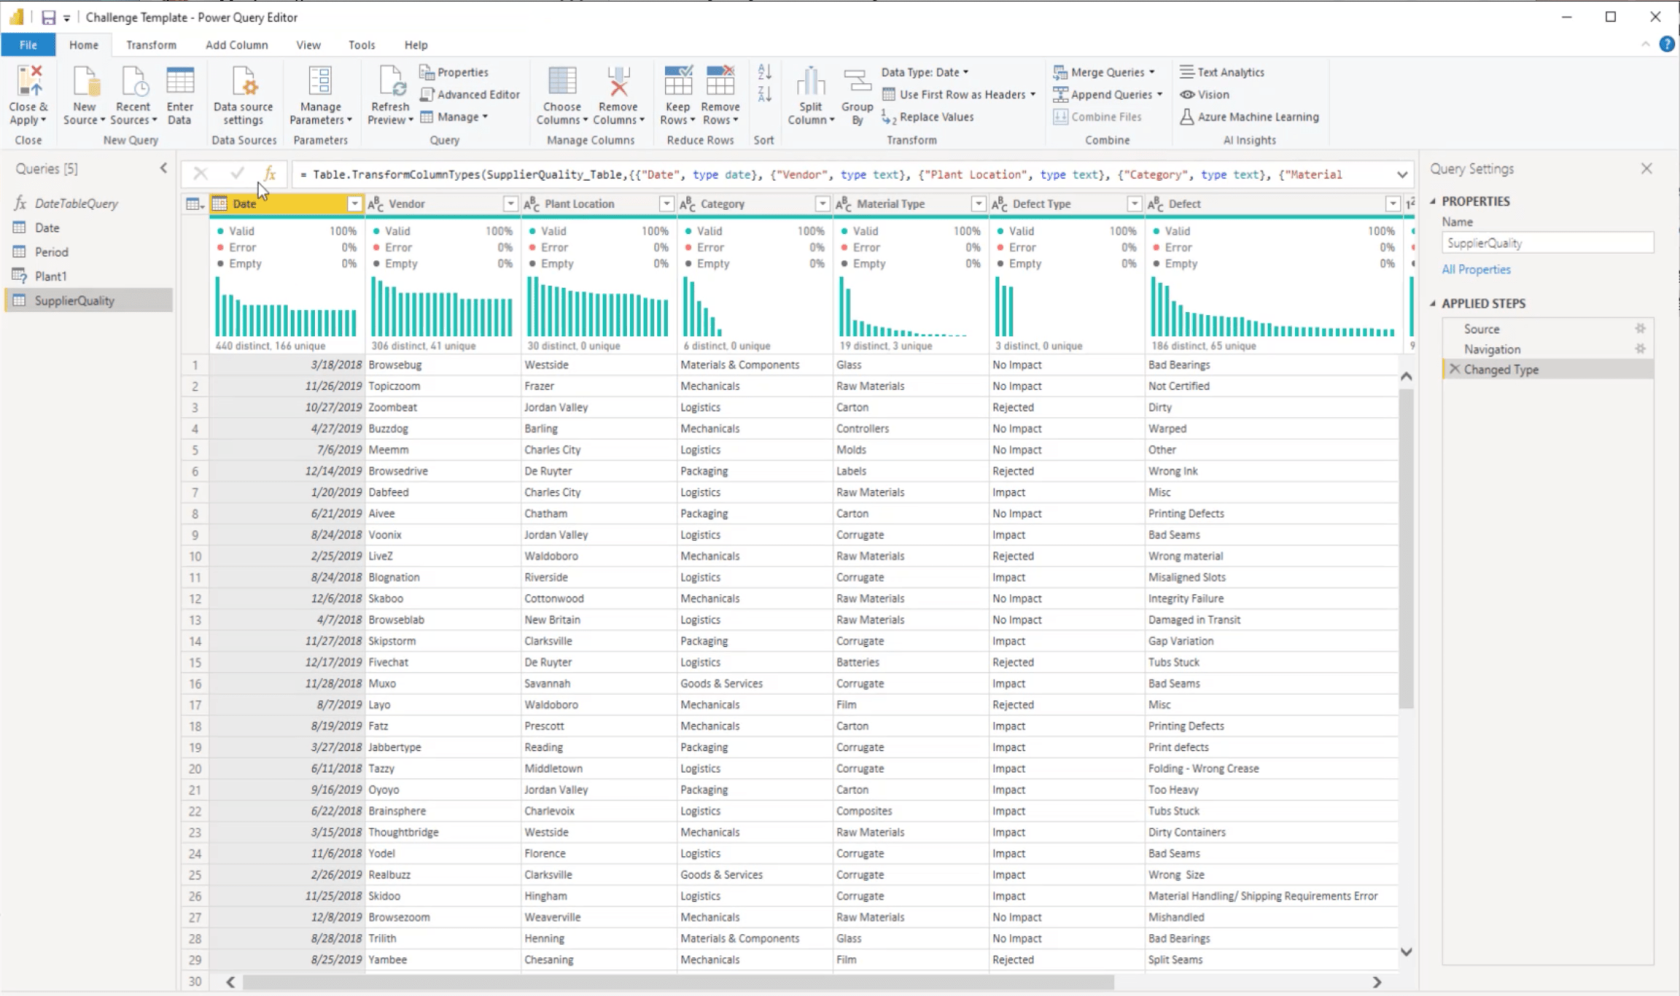Switch to the View tab
Screen dimensions: 1680x996
click(x=308, y=45)
